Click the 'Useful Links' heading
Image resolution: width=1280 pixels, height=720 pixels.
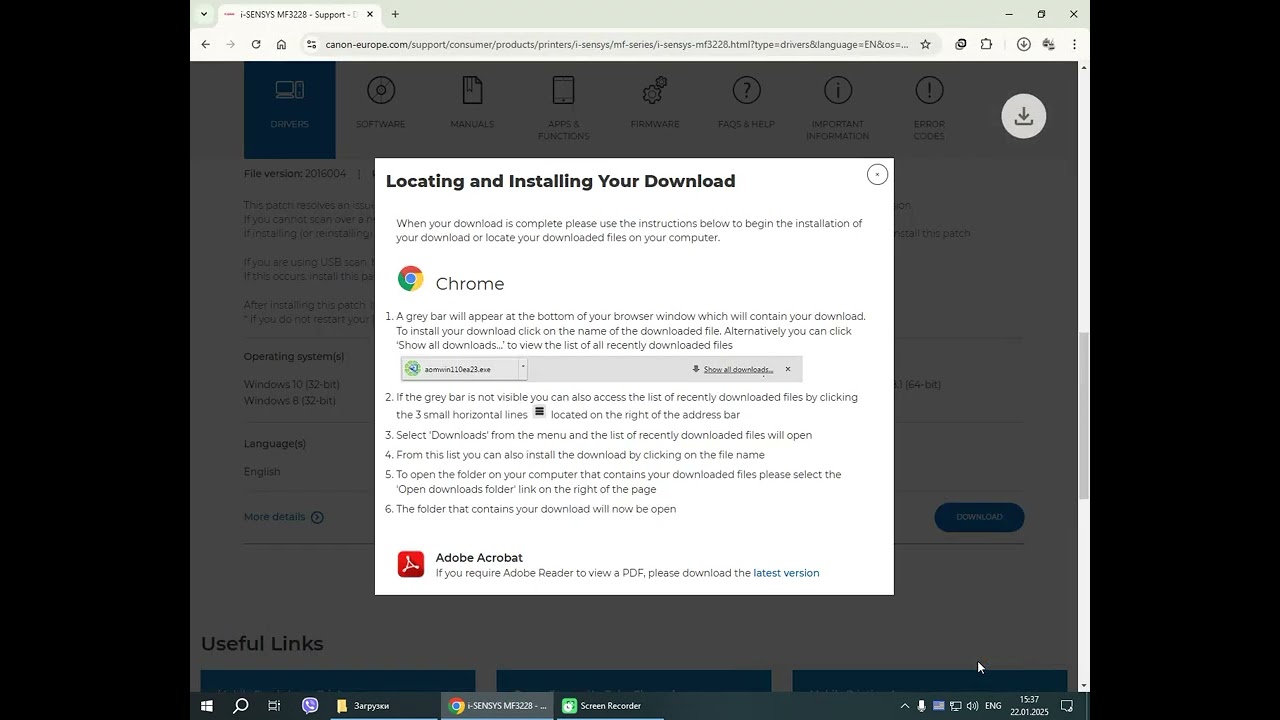coord(262,644)
